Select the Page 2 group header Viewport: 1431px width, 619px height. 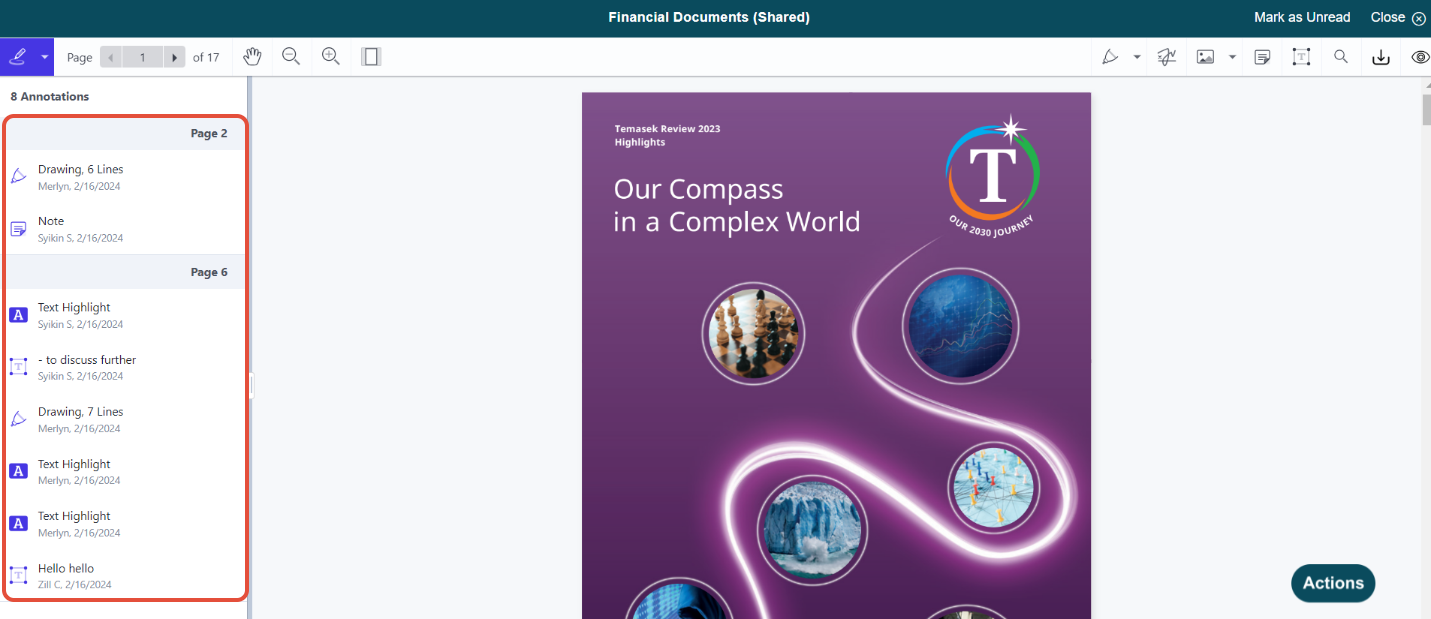click(125, 133)
